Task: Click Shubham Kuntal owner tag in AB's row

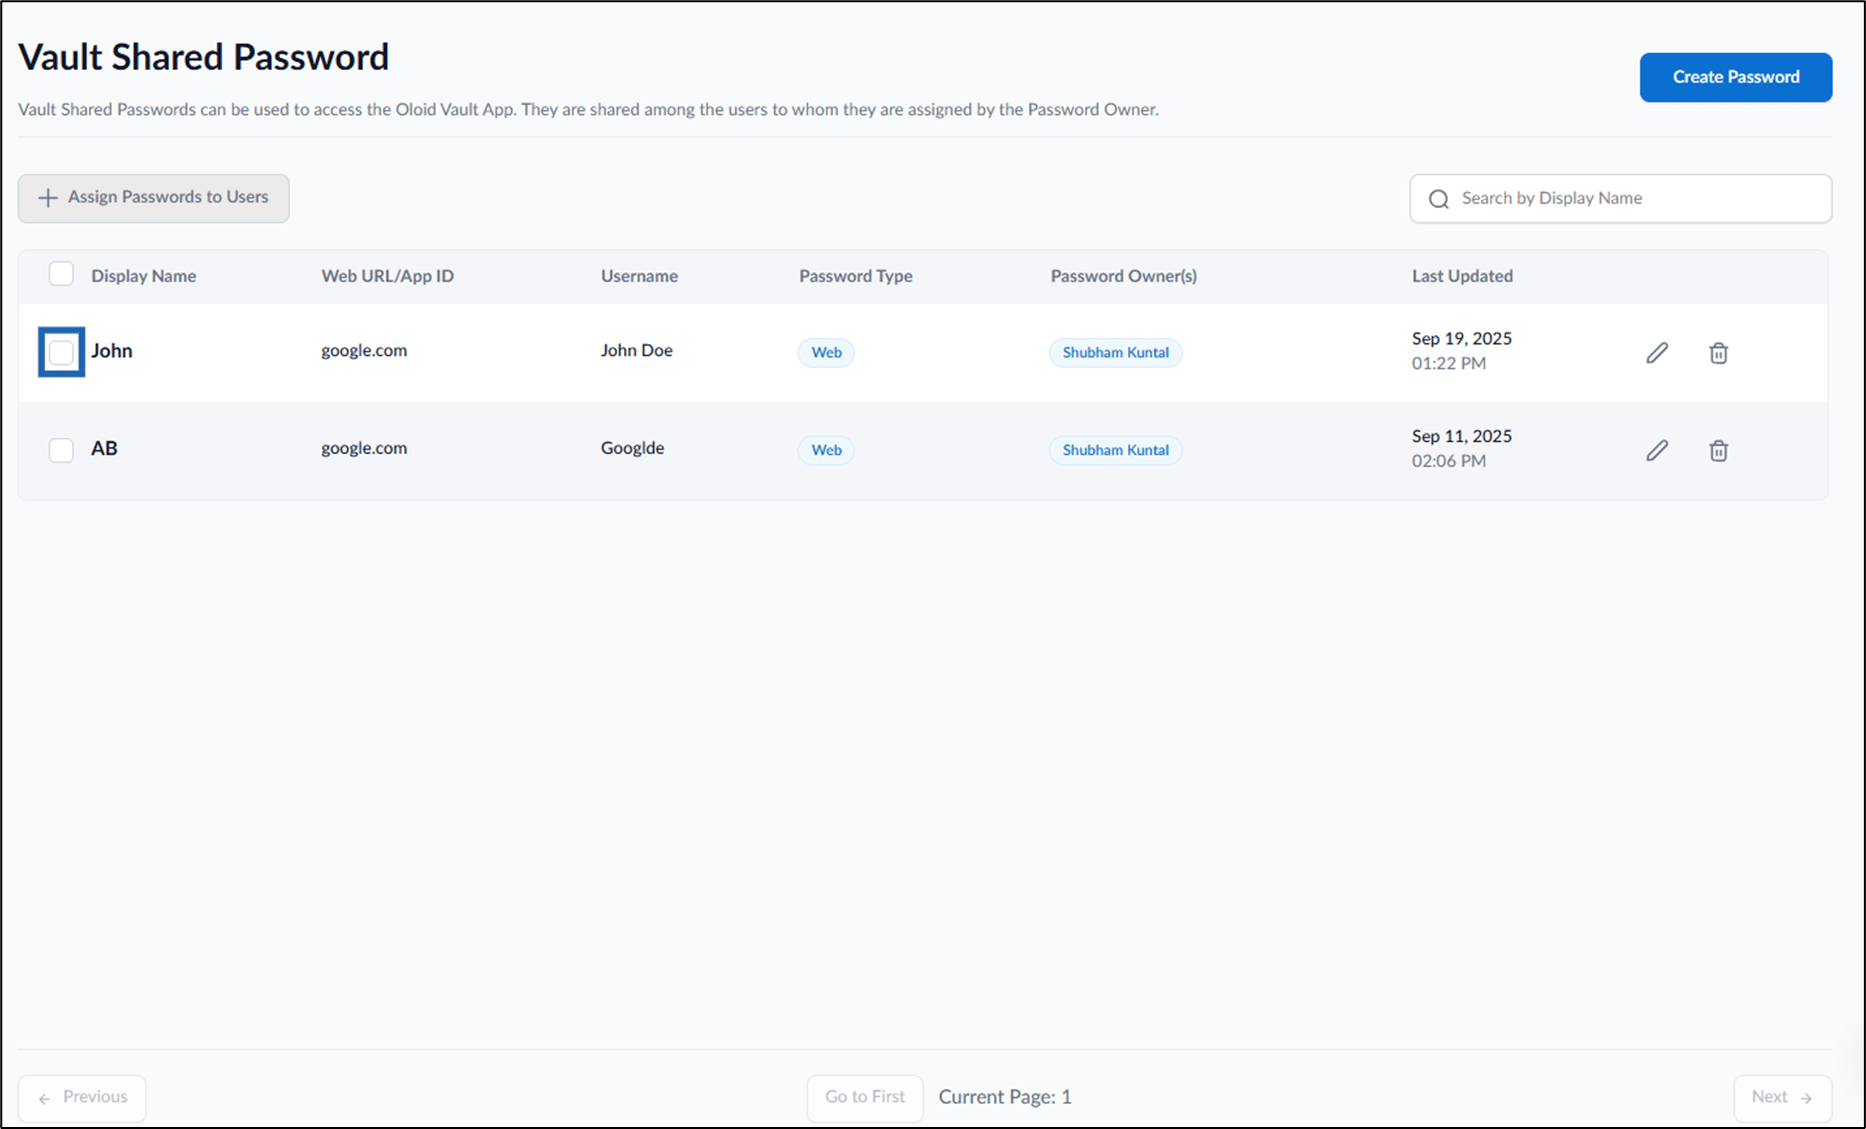Action: click(x=1115, y=450)
